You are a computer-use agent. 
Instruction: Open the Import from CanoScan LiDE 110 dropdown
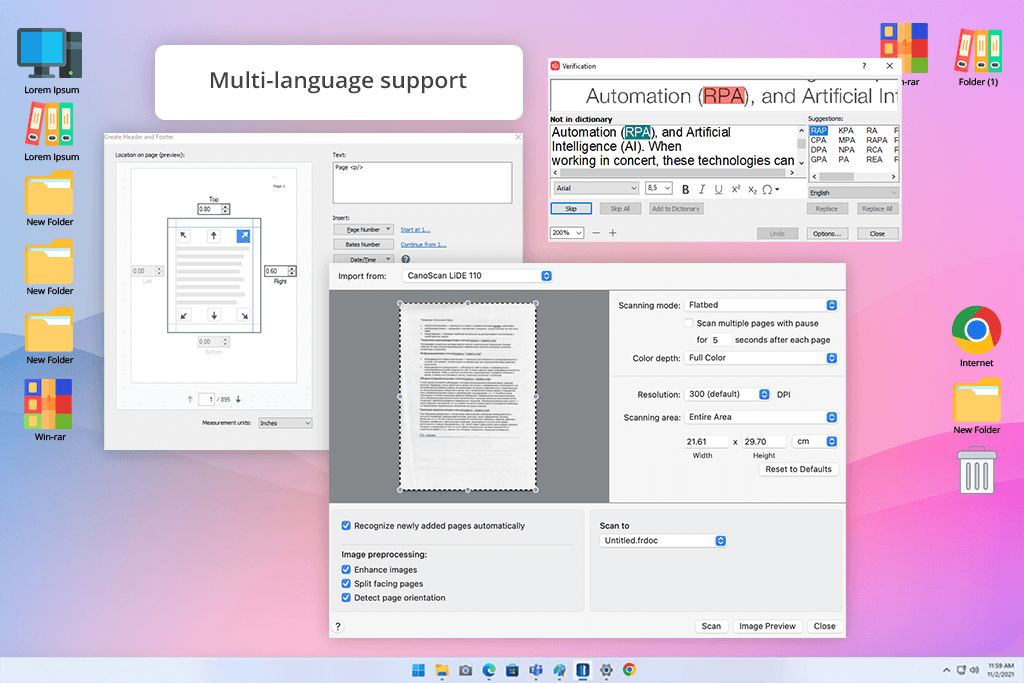pos(477,276)
